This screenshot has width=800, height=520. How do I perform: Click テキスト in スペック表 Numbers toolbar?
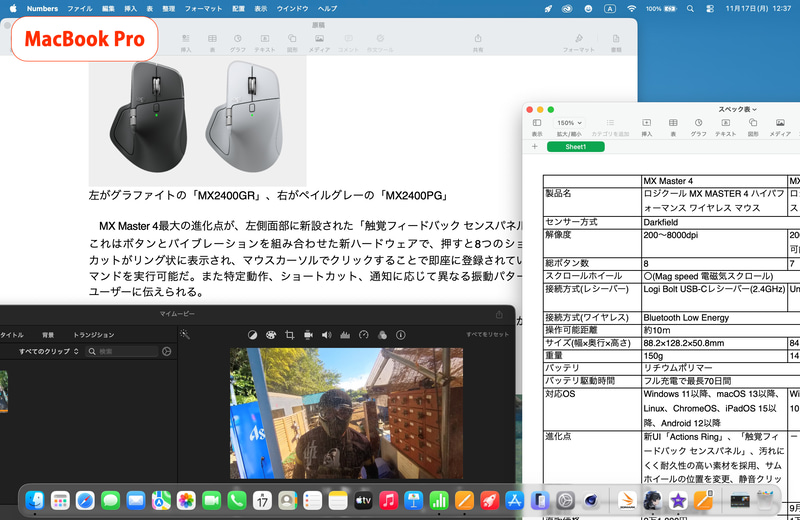point(726,127)
